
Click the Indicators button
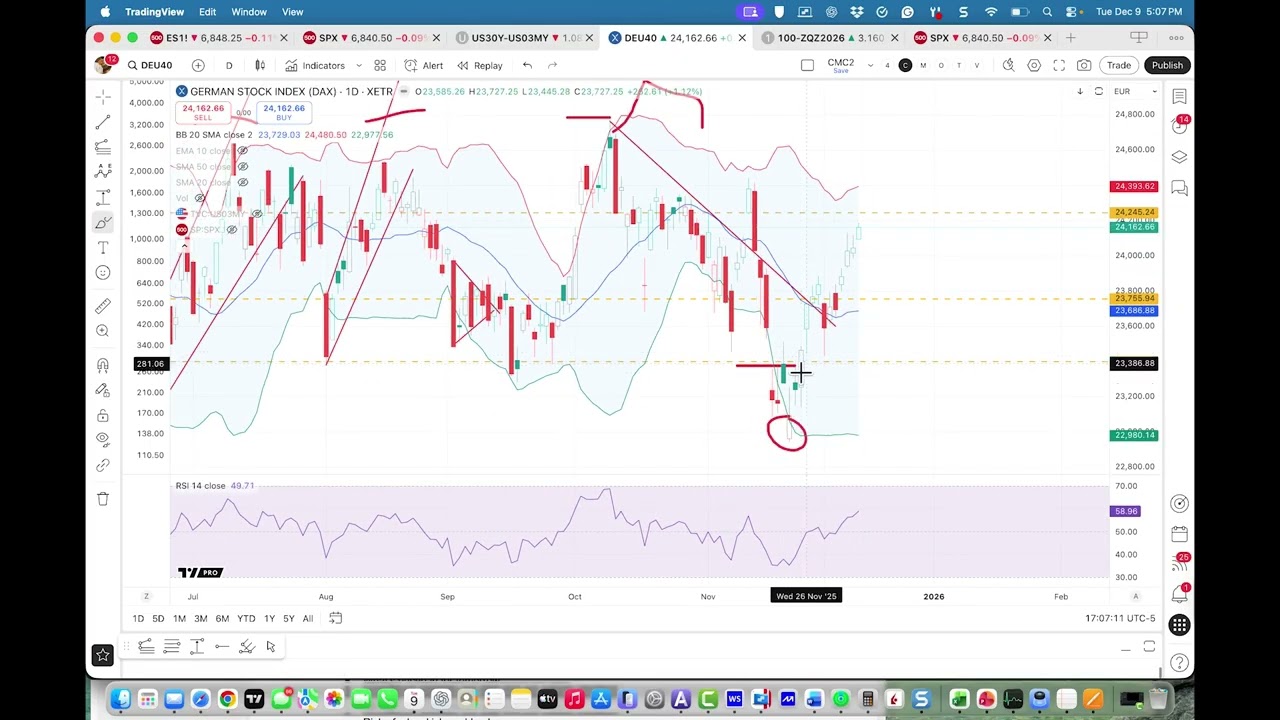pos(315,65)
